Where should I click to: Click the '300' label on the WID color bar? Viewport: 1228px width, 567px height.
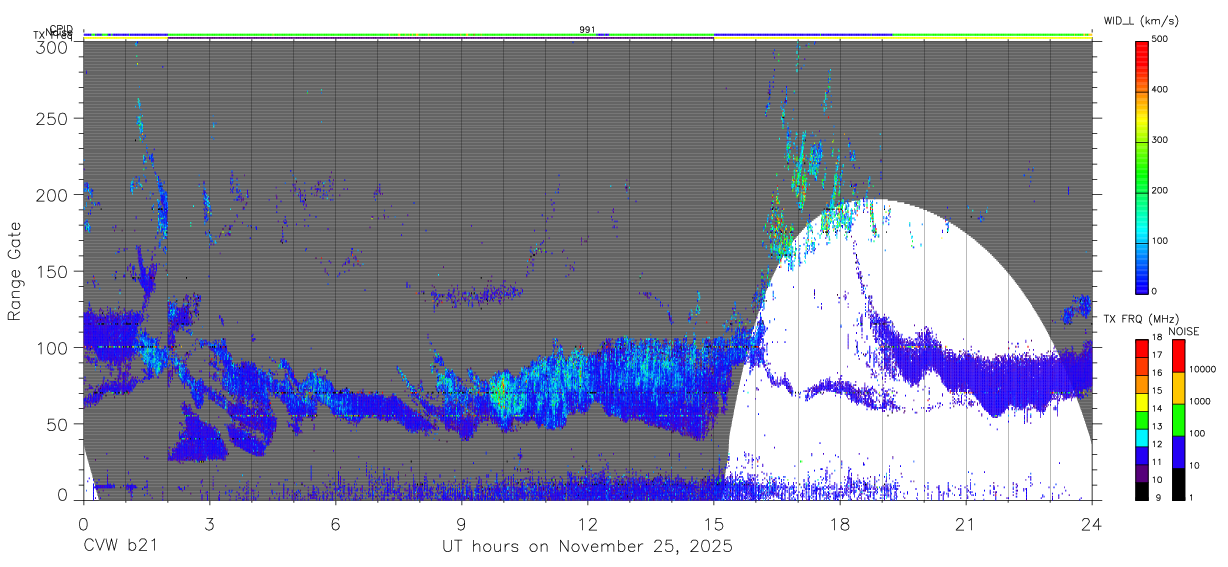(1161, 140)
